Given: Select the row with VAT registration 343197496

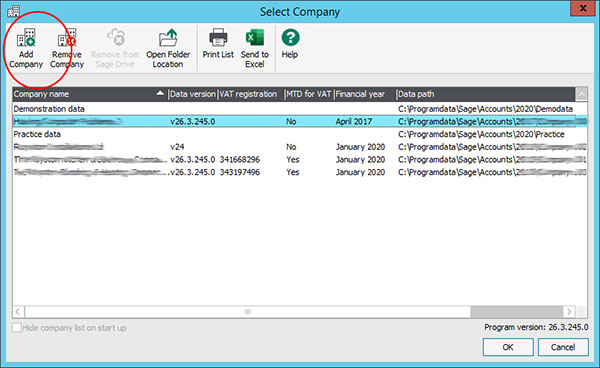Looking at the screenshot, I should pos(300,172).
